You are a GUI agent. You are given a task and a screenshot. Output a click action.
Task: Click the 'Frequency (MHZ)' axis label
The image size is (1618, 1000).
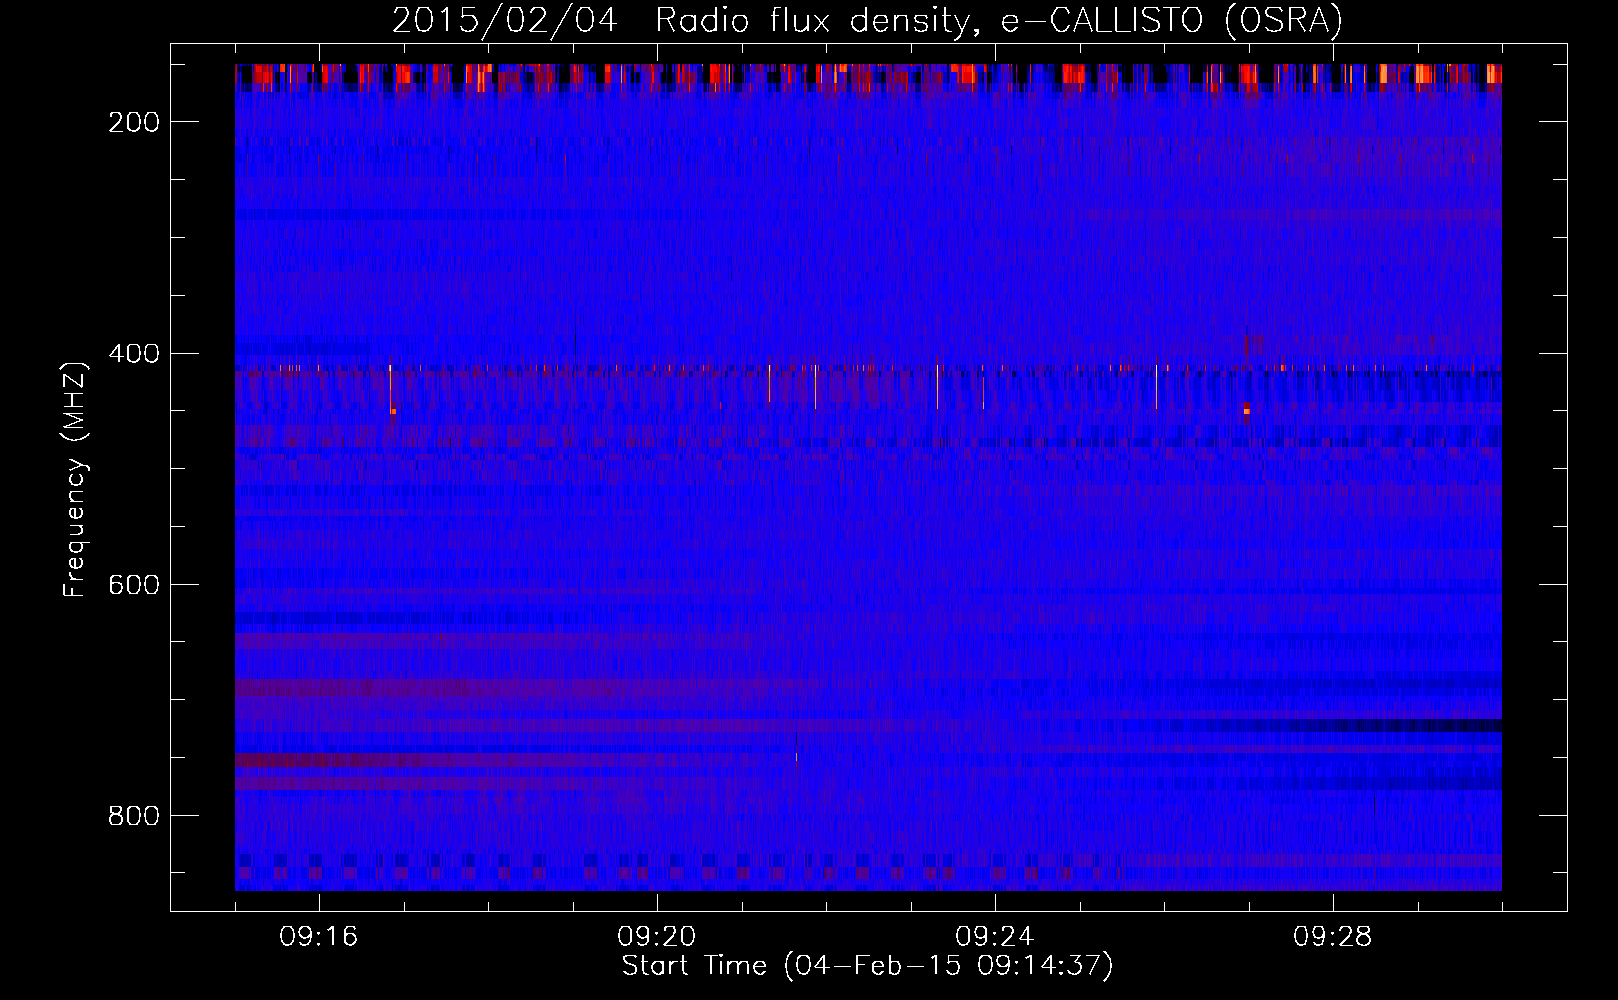(75, 479)
